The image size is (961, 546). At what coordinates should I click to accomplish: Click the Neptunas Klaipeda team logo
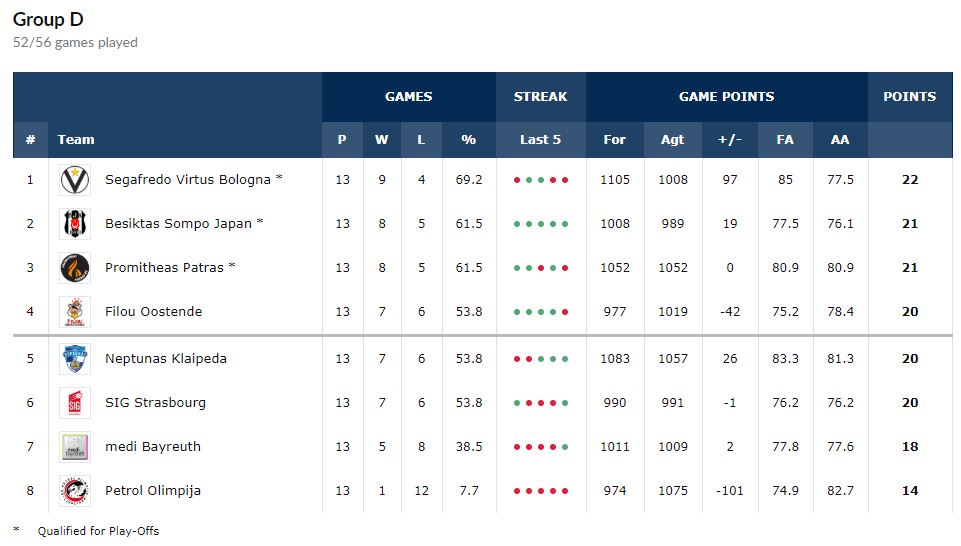pos(75,359)
